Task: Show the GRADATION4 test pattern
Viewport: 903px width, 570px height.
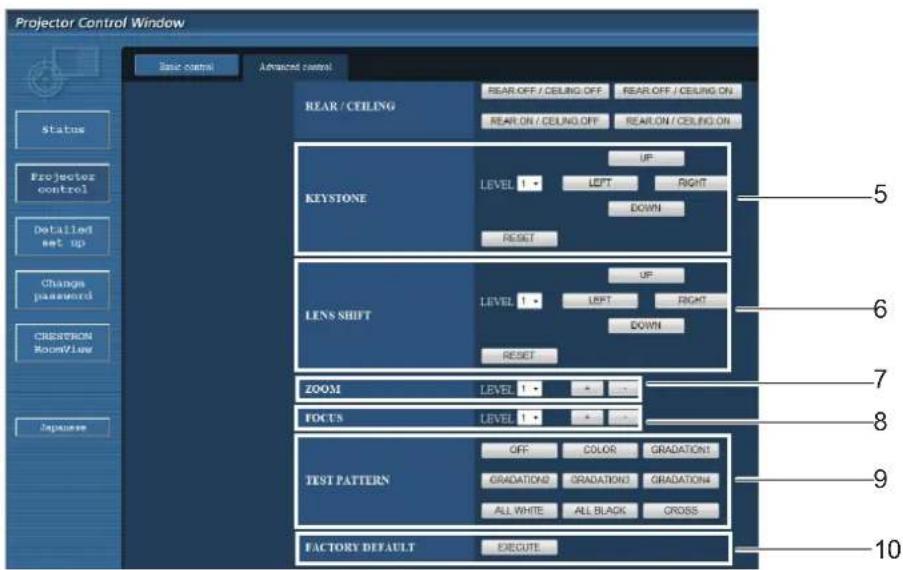Action: point(681,480)
